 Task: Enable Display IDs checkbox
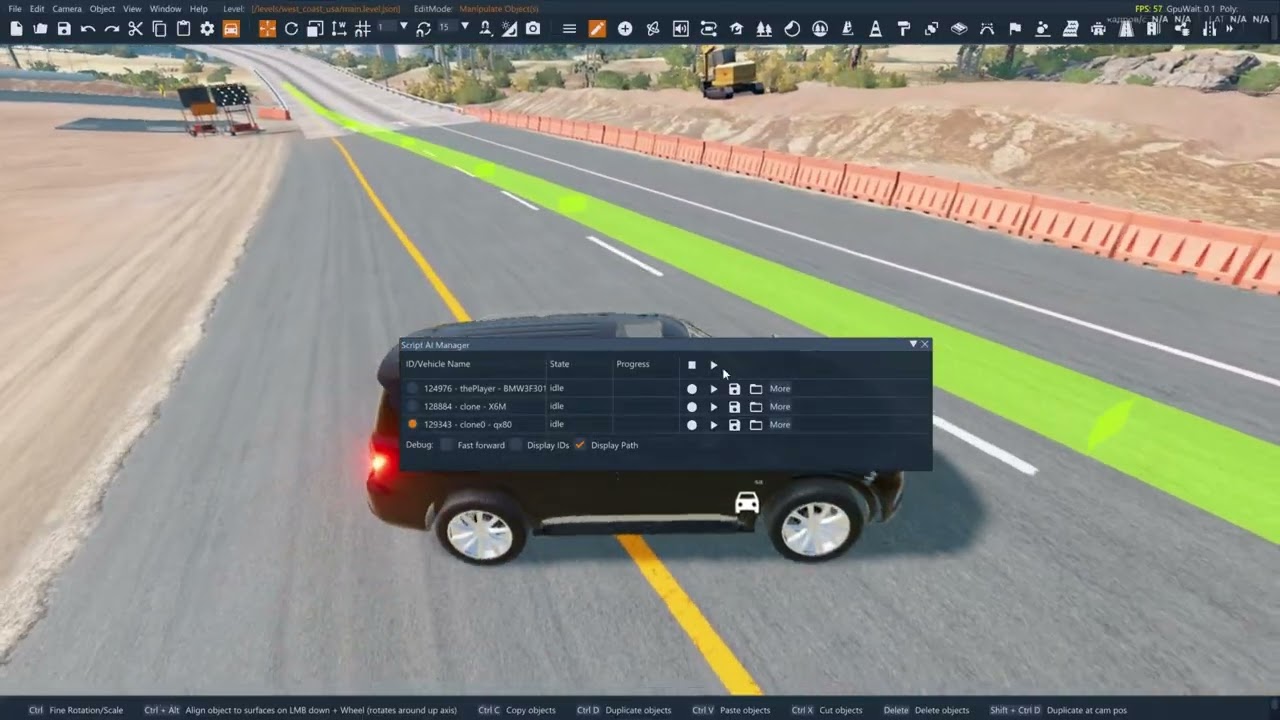[516, 445]
